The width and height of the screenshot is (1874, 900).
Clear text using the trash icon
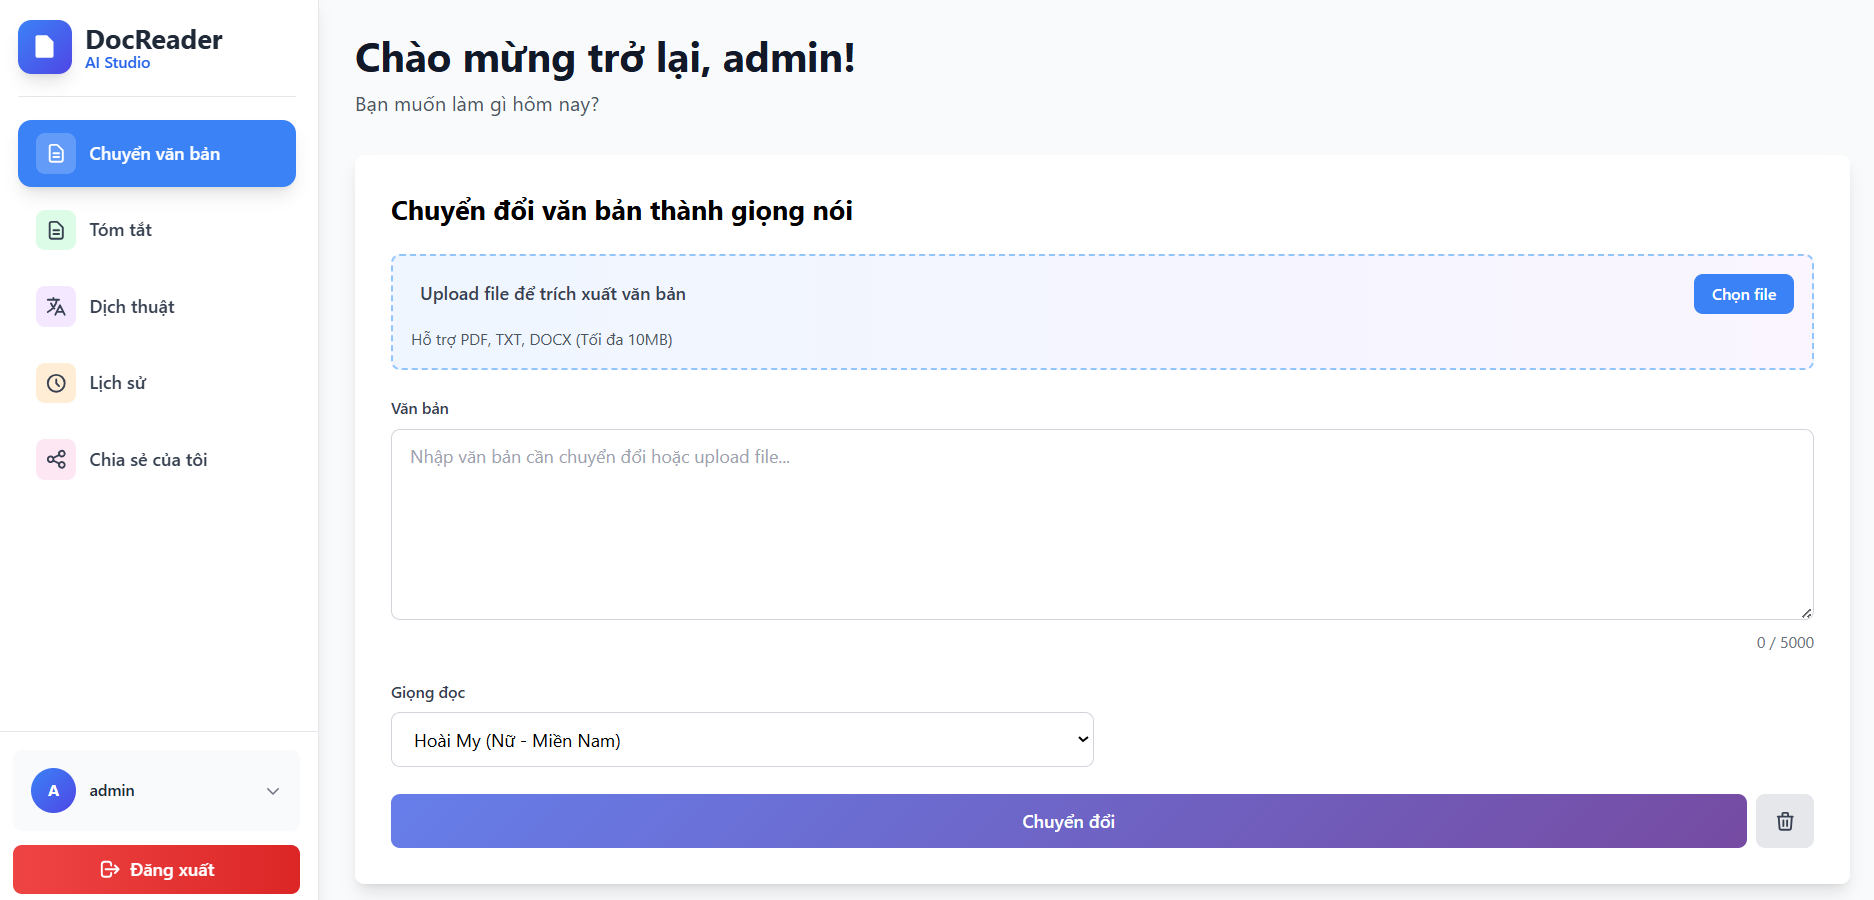pyautogui.click(x=1785, y=821)
